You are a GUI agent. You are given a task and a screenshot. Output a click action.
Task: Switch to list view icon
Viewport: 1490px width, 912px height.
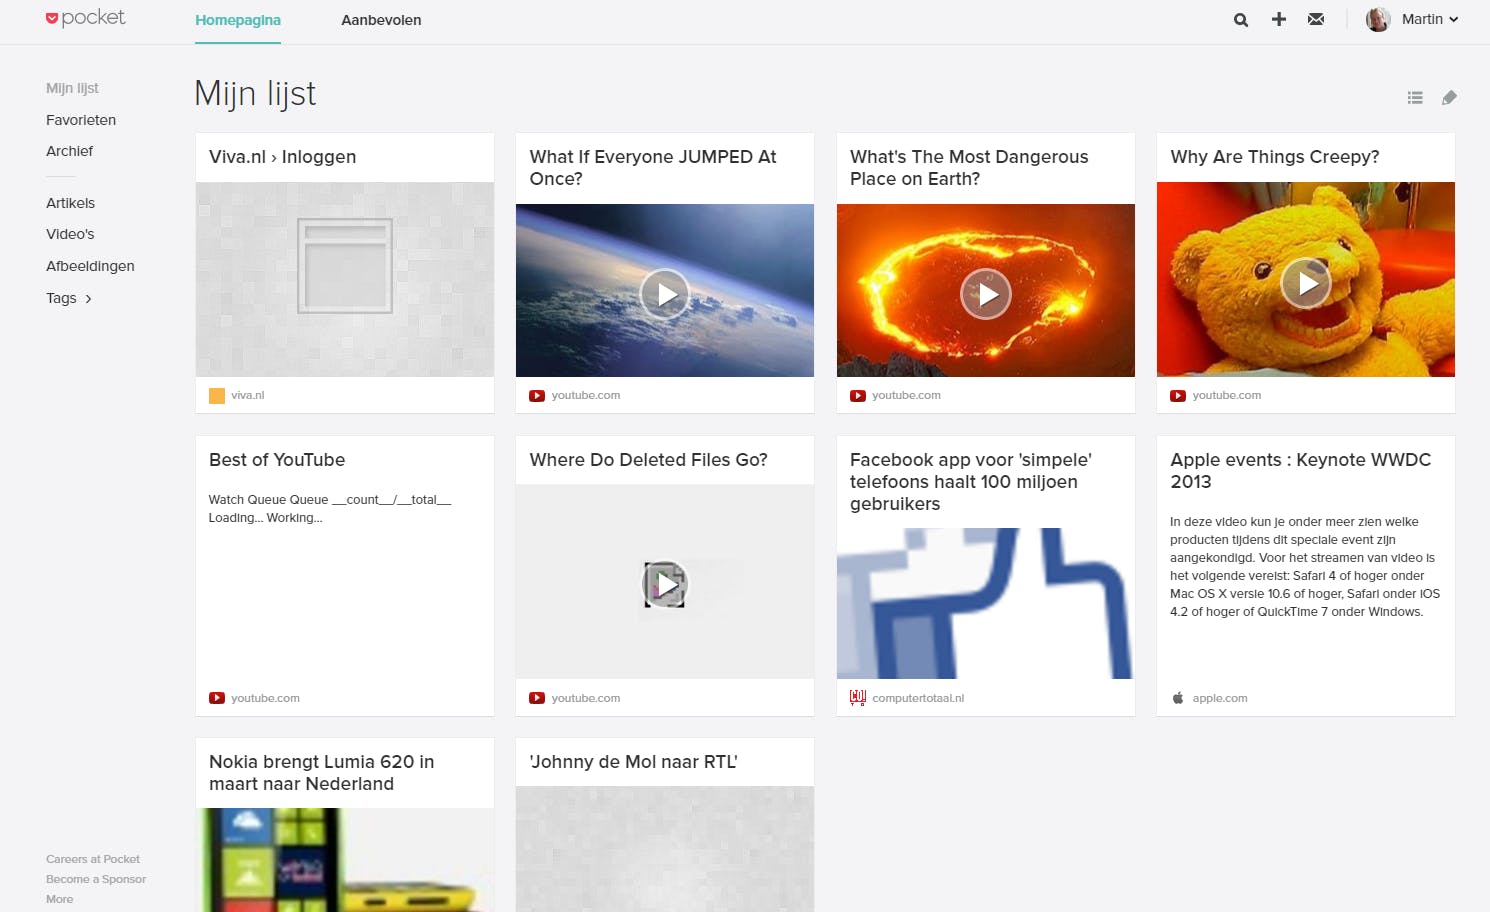point(1415,97)
